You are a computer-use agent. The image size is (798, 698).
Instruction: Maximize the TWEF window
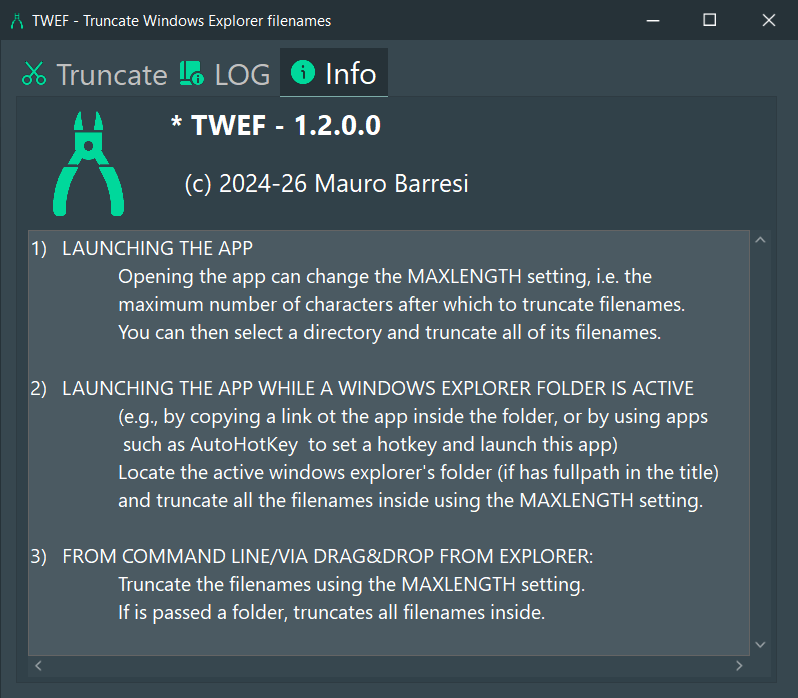[709, 20]
